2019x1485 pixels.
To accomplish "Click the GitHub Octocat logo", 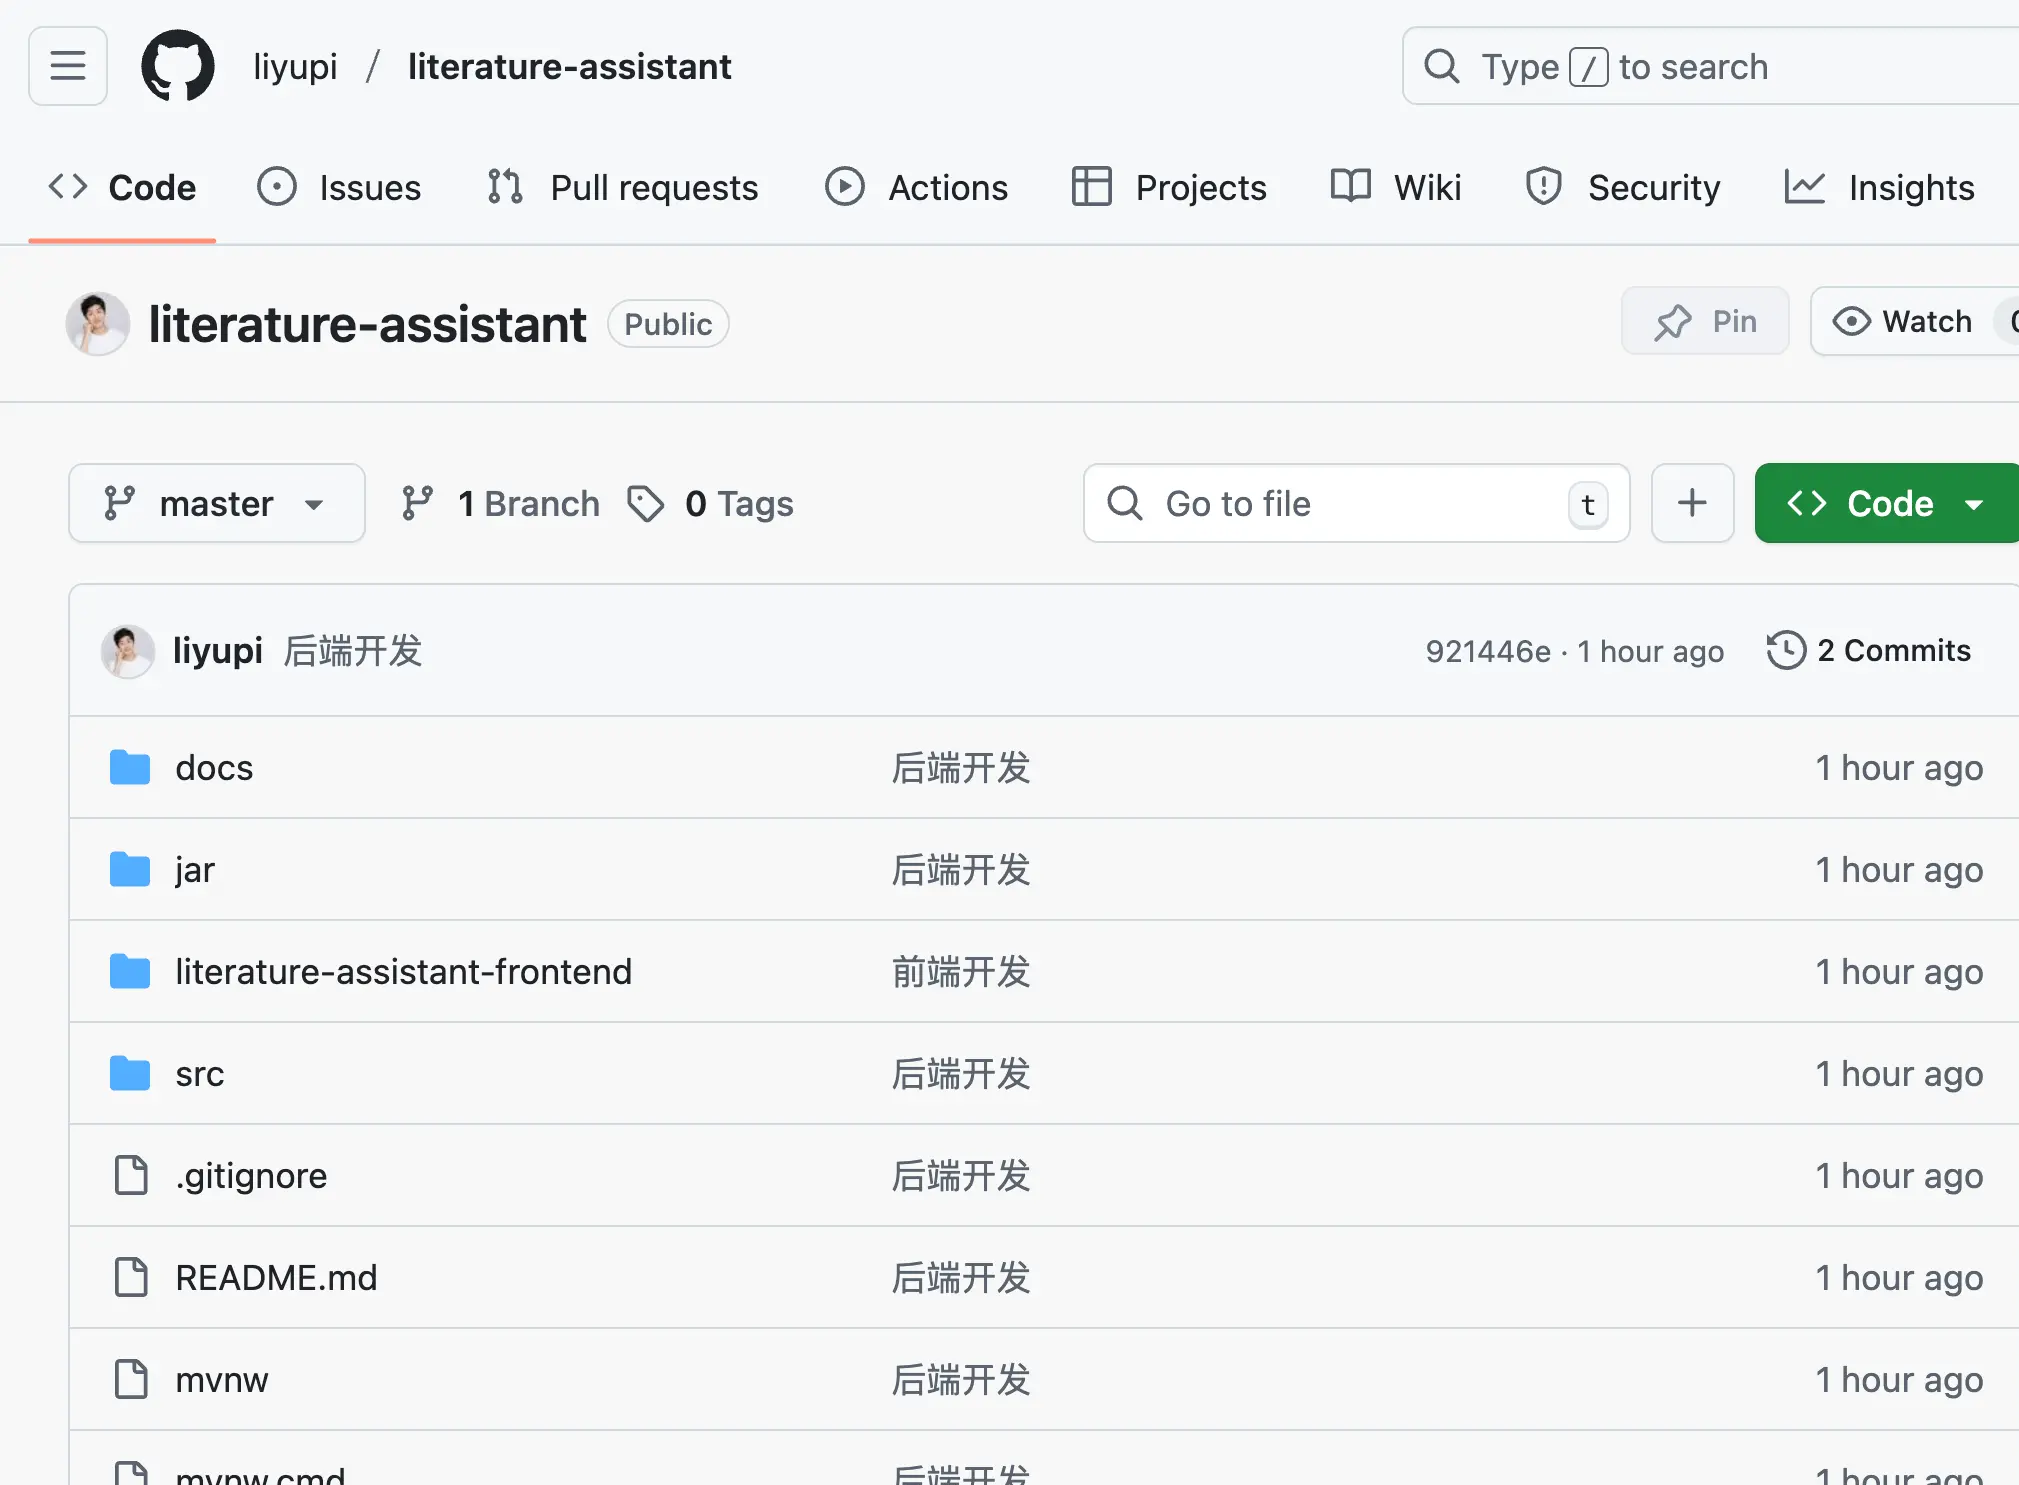I will [x=178, y=66].
